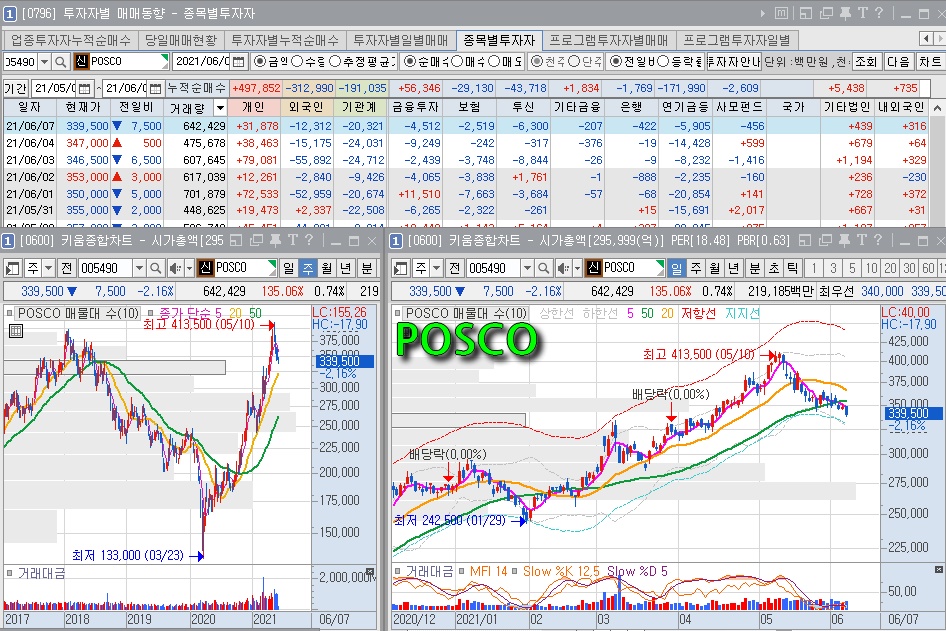Toggle left sidebar in right chart window

tap(400, 268)
